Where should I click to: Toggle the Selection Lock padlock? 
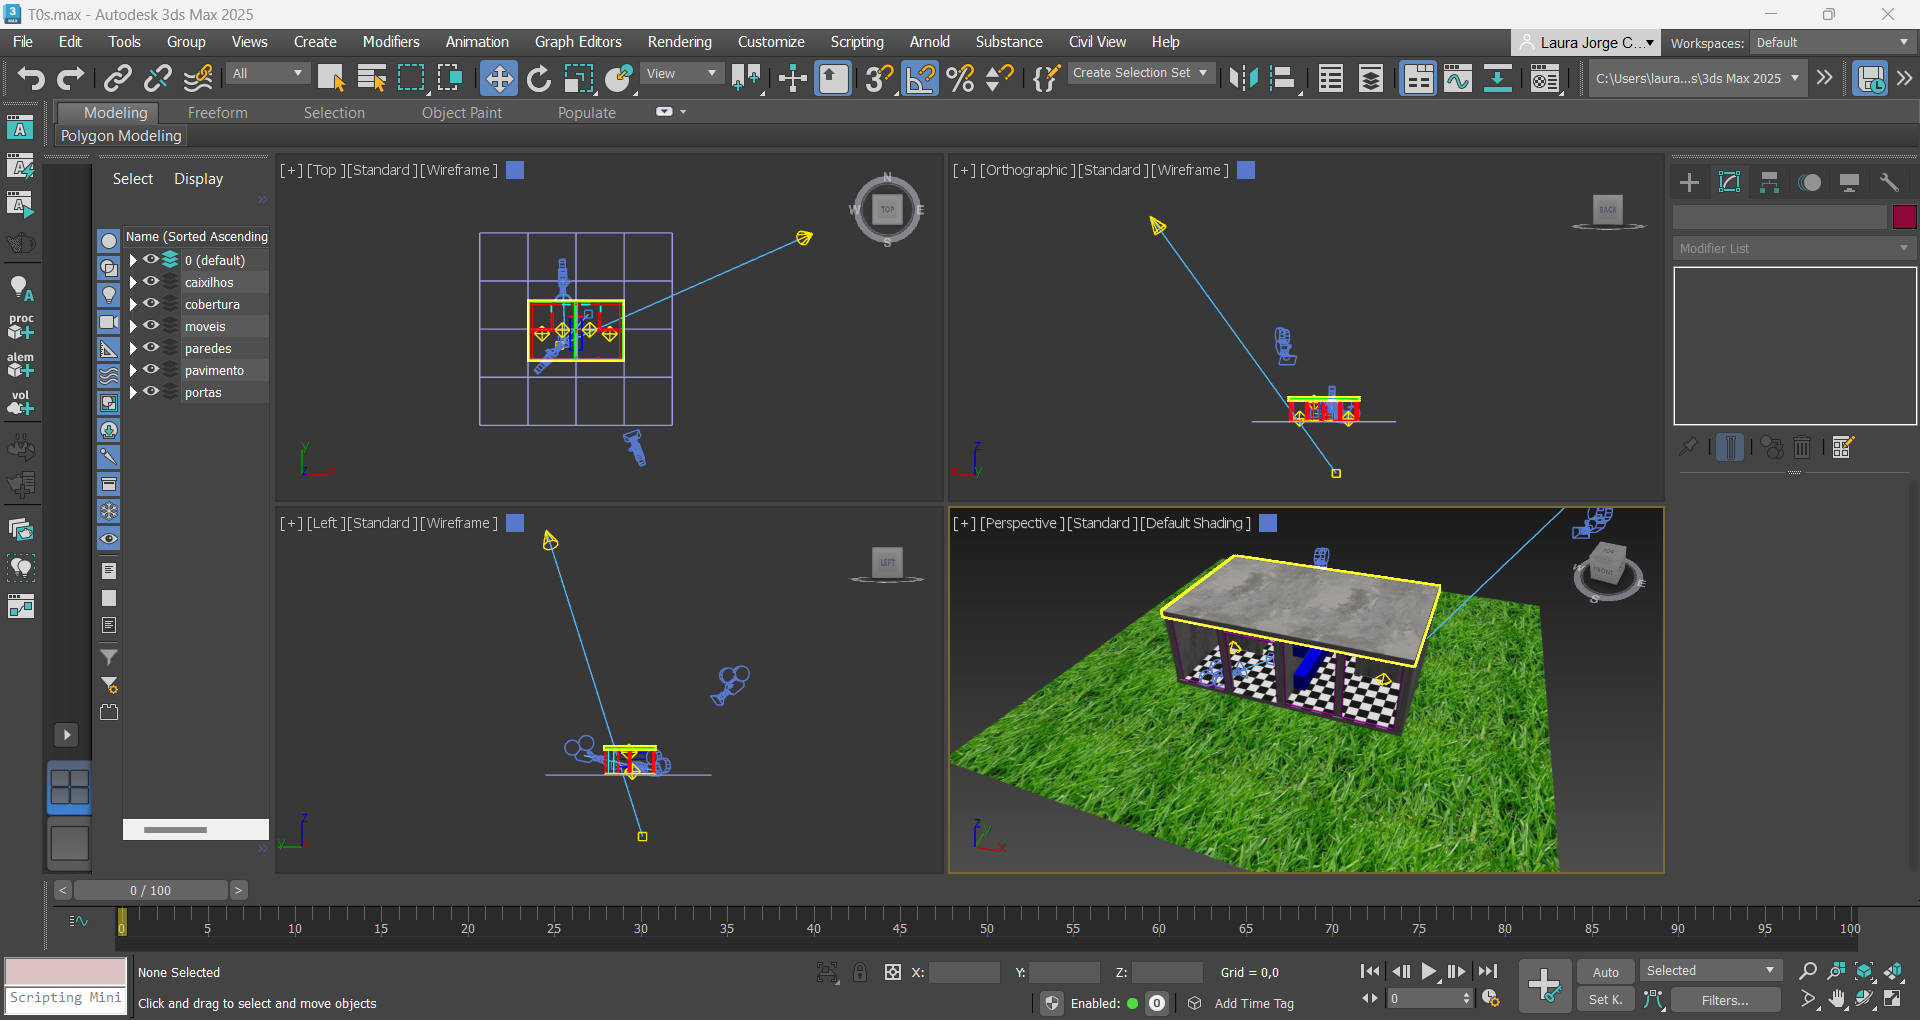point(860,972)
